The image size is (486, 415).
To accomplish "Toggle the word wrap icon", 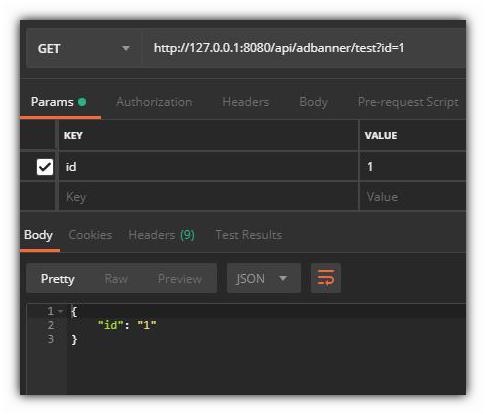I will pyautogui.click(x=326, y=278).
